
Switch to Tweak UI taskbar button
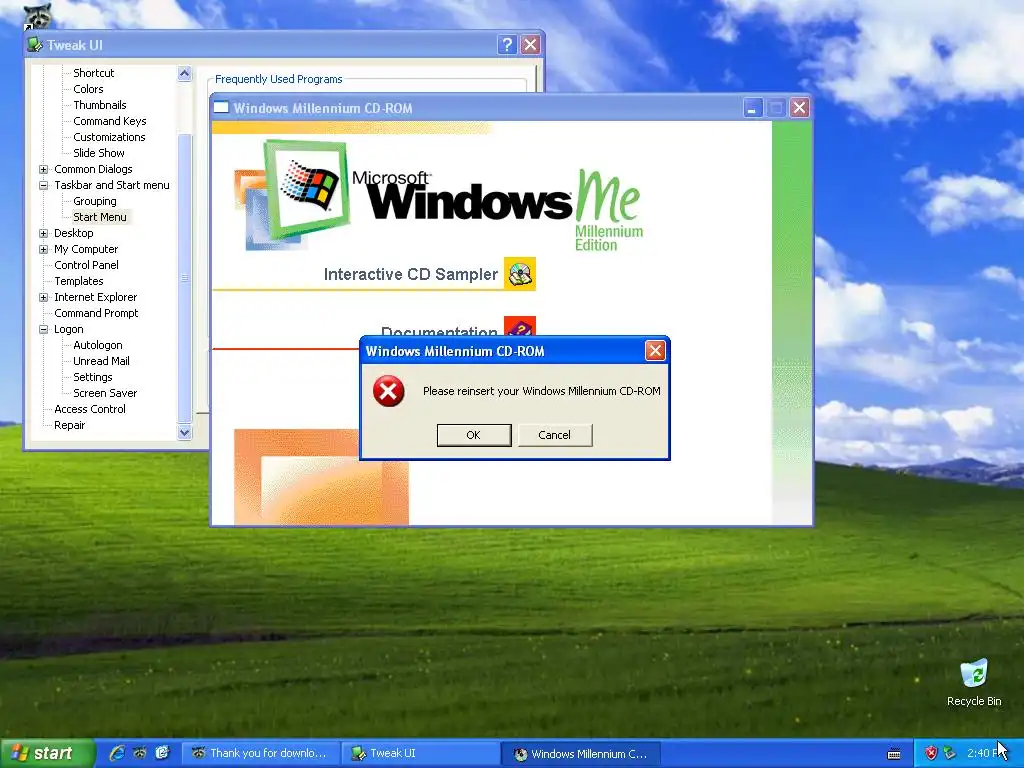(421, 754)
